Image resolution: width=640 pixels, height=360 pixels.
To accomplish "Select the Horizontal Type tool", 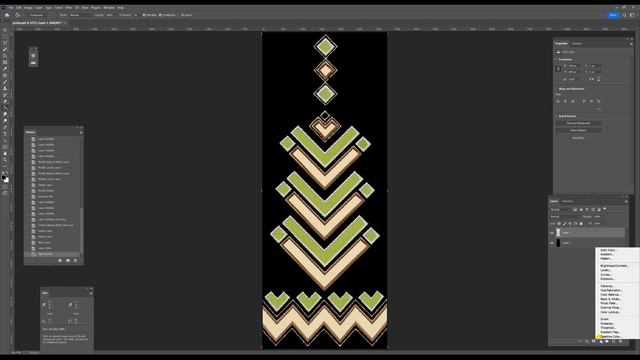I will point(5,134).
